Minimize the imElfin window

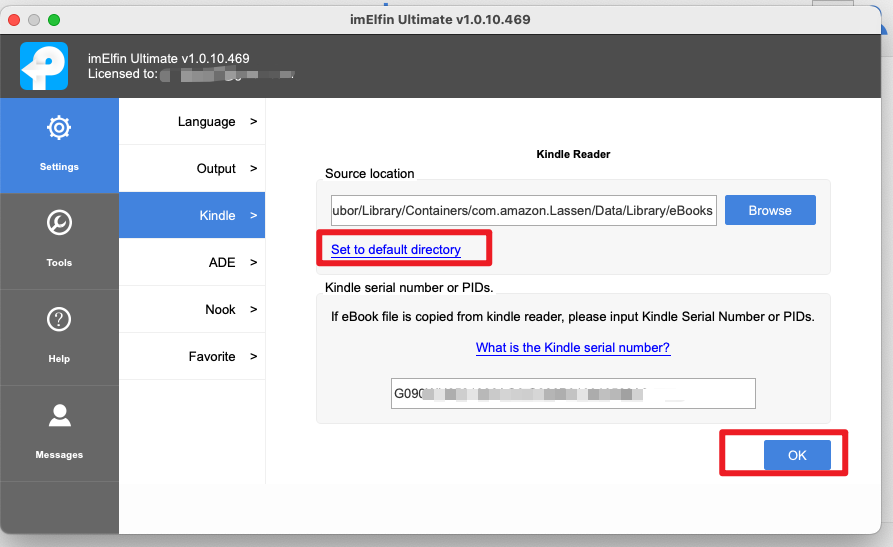click(x=34, y=20)
